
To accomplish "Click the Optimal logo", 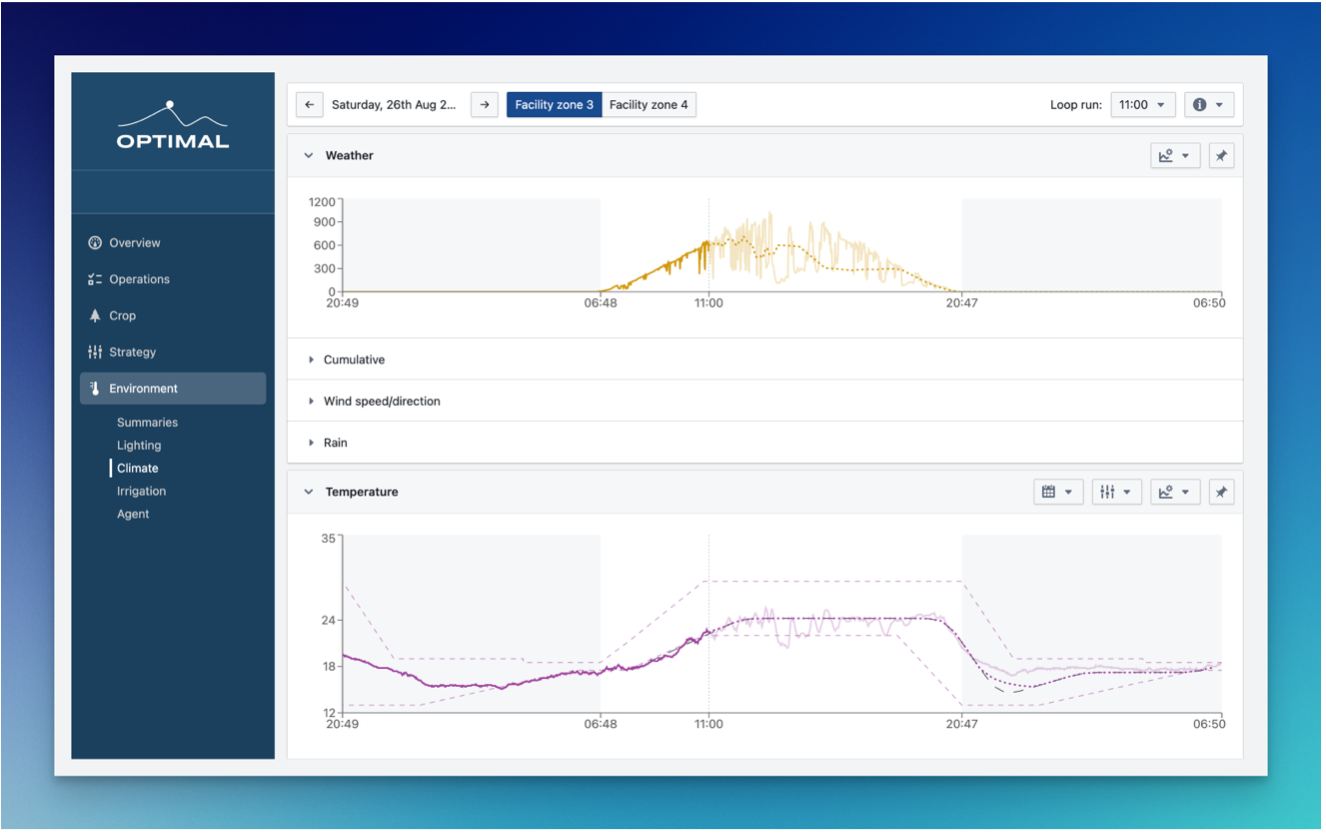I will 172,126.
